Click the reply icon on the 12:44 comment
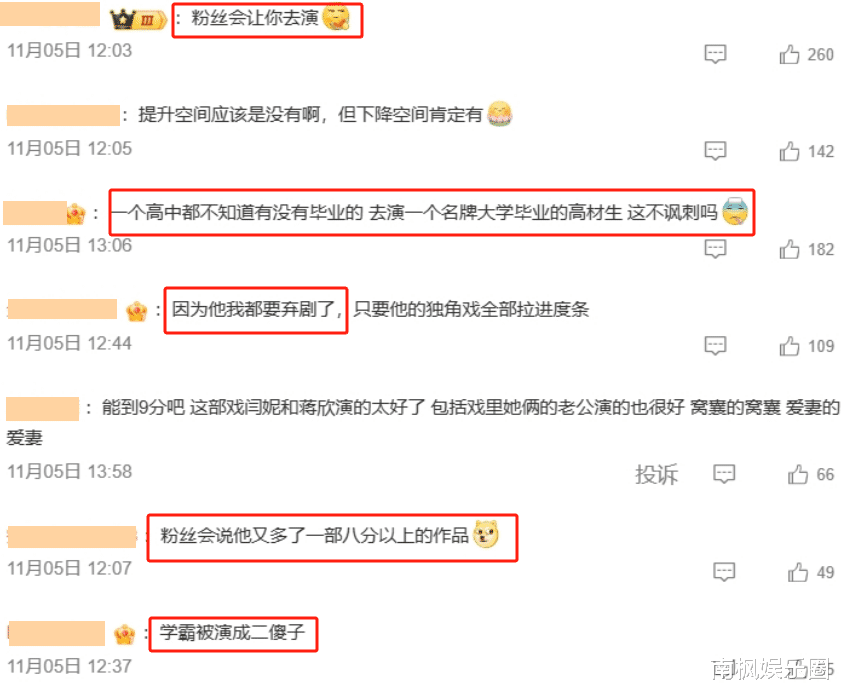 (715, 346)
